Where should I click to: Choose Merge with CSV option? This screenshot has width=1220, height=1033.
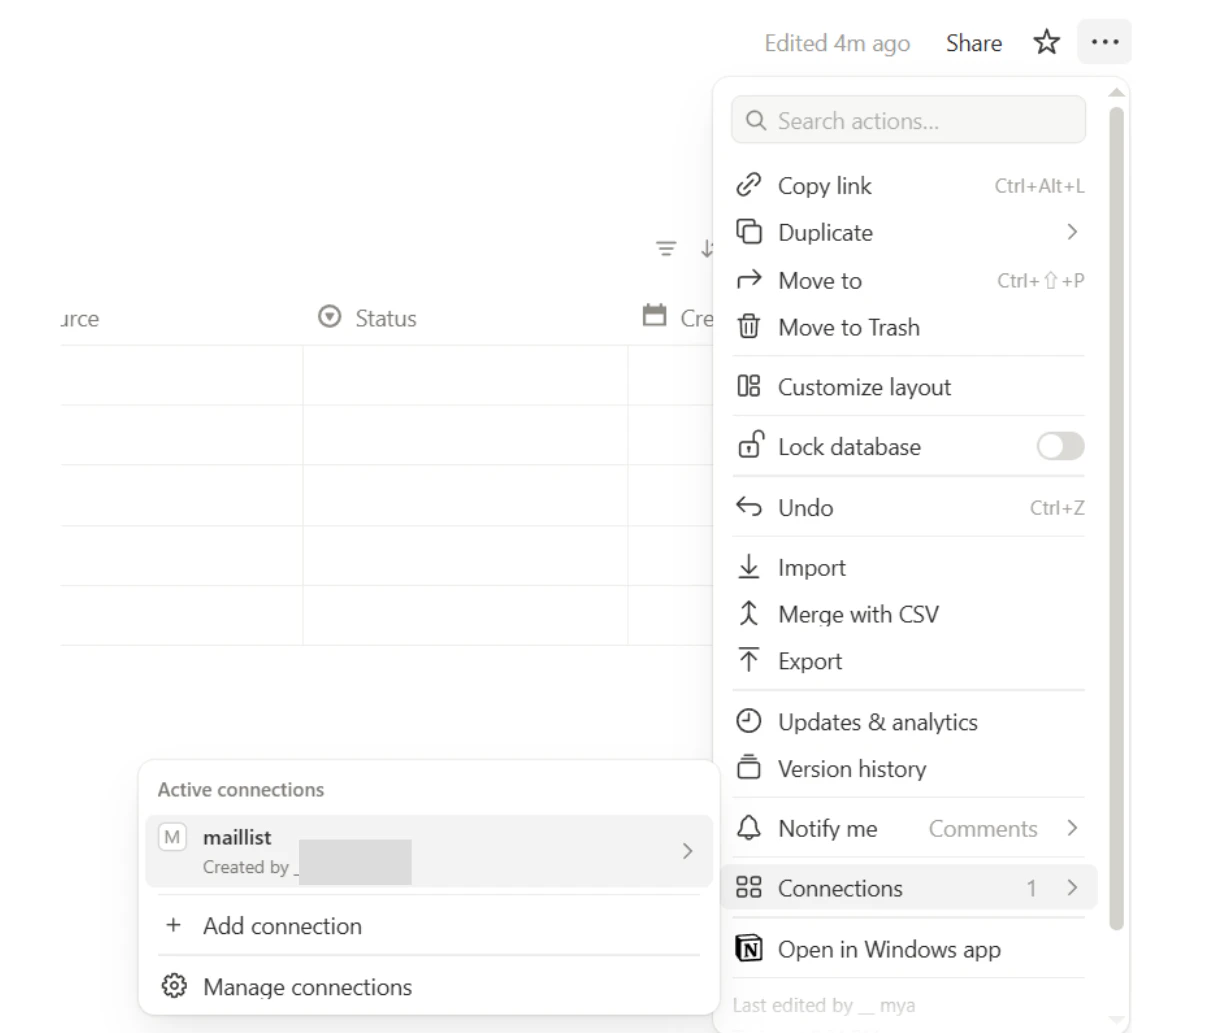pyautogui.click(x=909, y=614)
